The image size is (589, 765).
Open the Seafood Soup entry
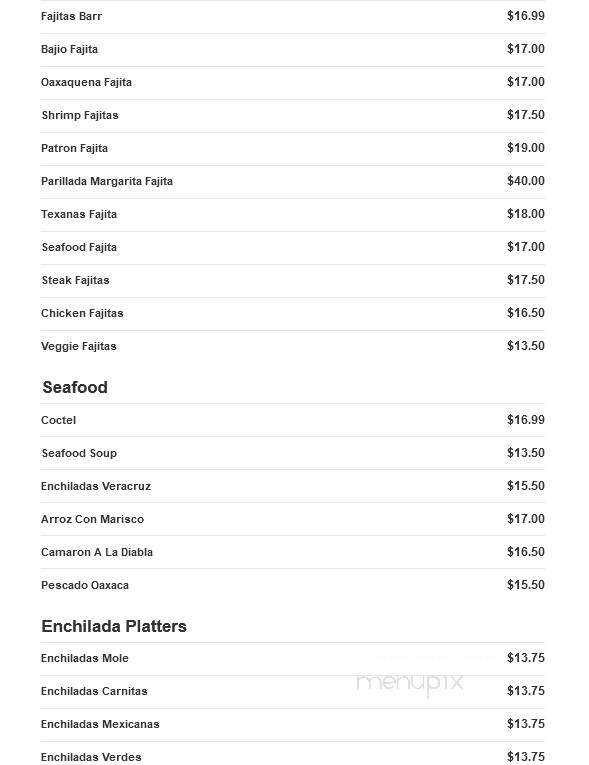pyautogui.click(x=79, y=453)
